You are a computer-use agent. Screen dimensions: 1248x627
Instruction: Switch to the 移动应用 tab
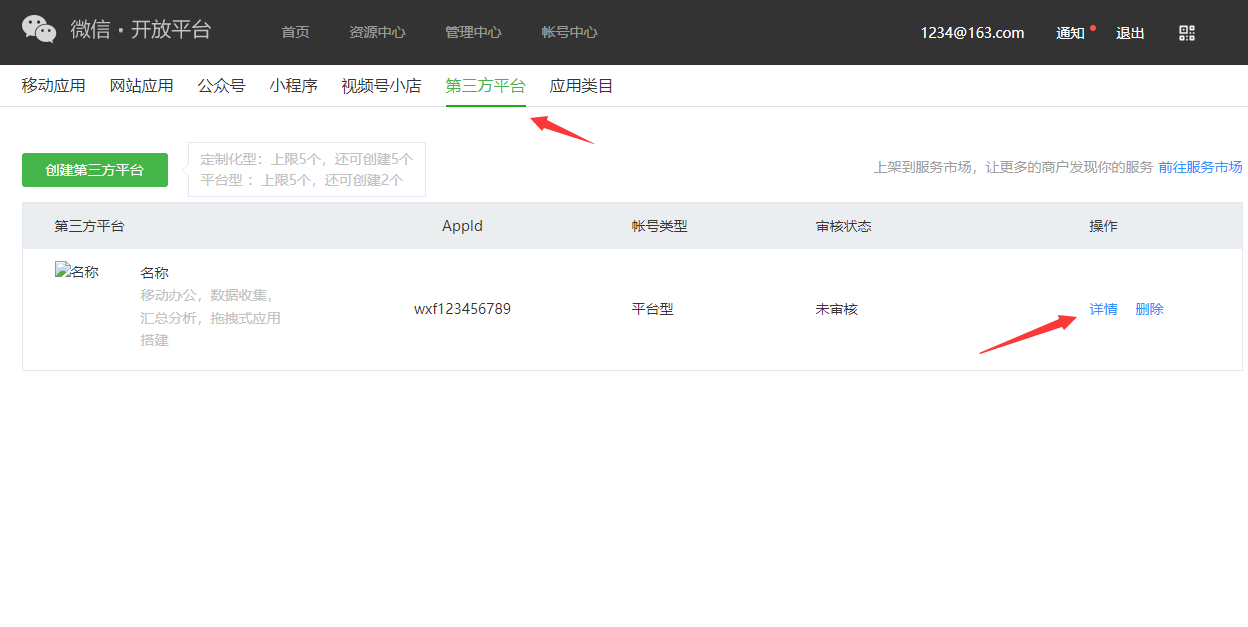pyautogui.click(x=54, y=86)
